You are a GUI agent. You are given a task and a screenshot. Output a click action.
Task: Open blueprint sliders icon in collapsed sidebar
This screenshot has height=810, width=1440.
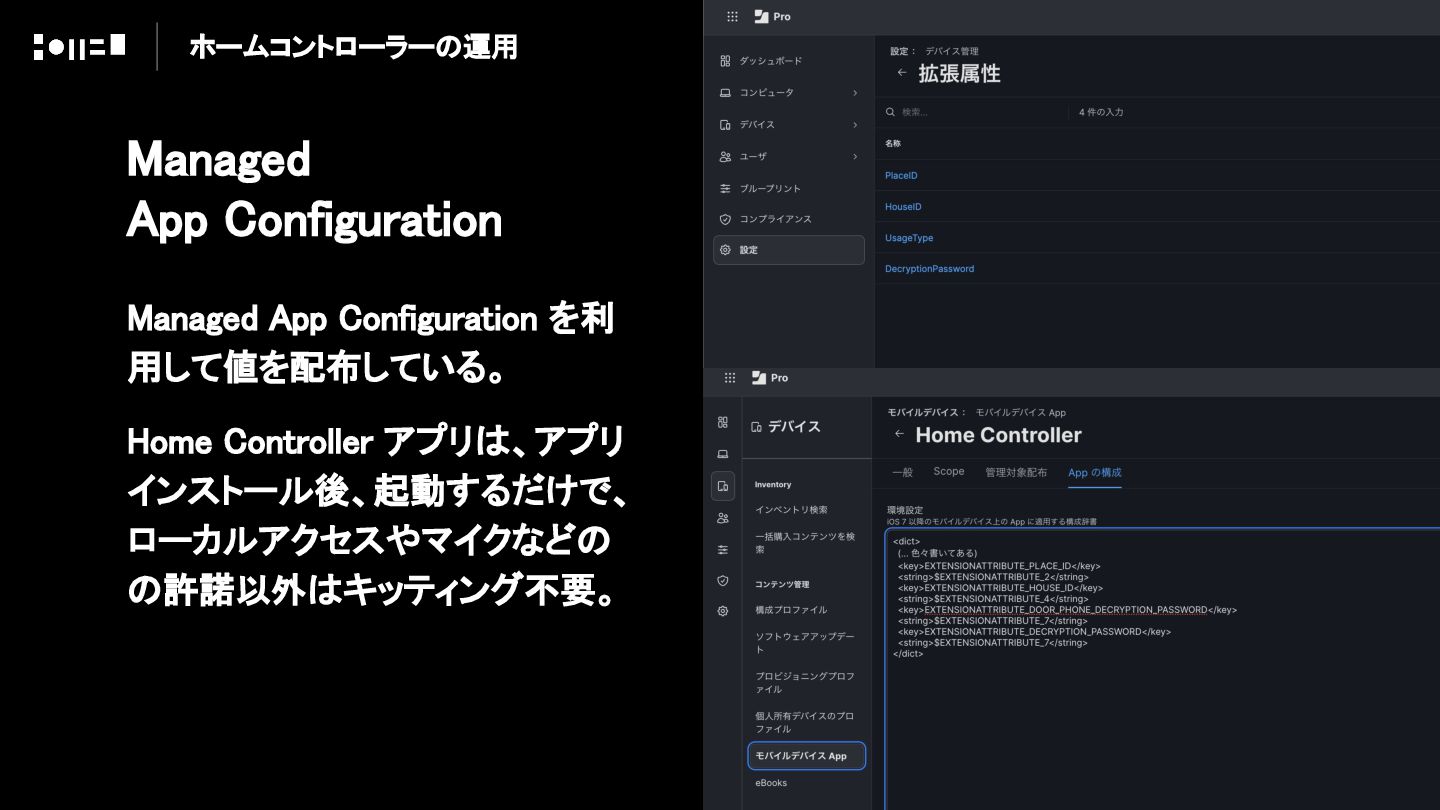coord(723,550)
